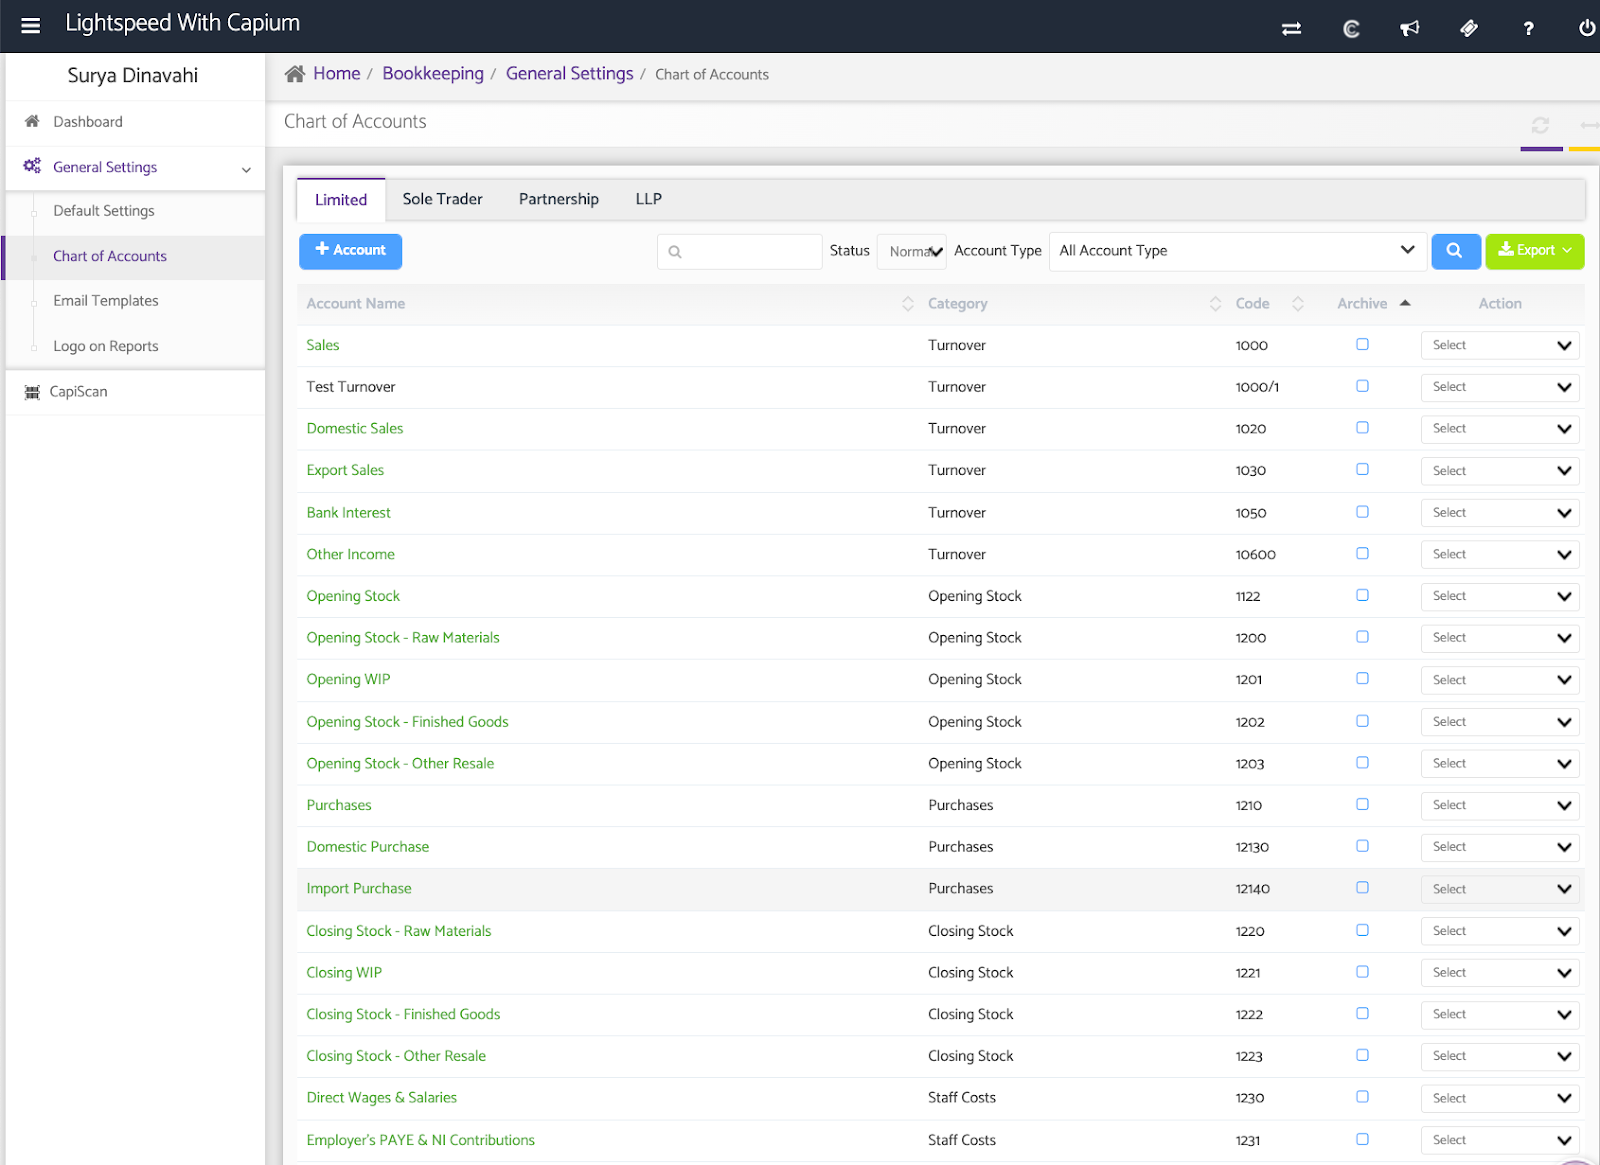Switch to the Partnership tab

559,199
